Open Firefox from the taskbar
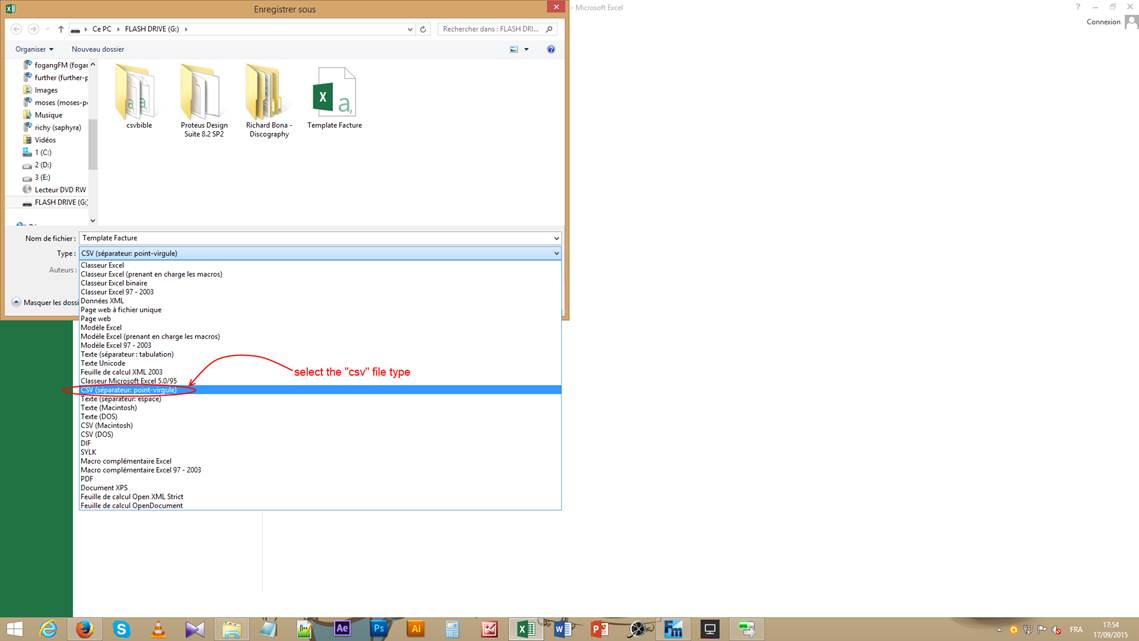The height and width of the screenshot is (641, 1139). pyautogui.click(x=84, y=629)
